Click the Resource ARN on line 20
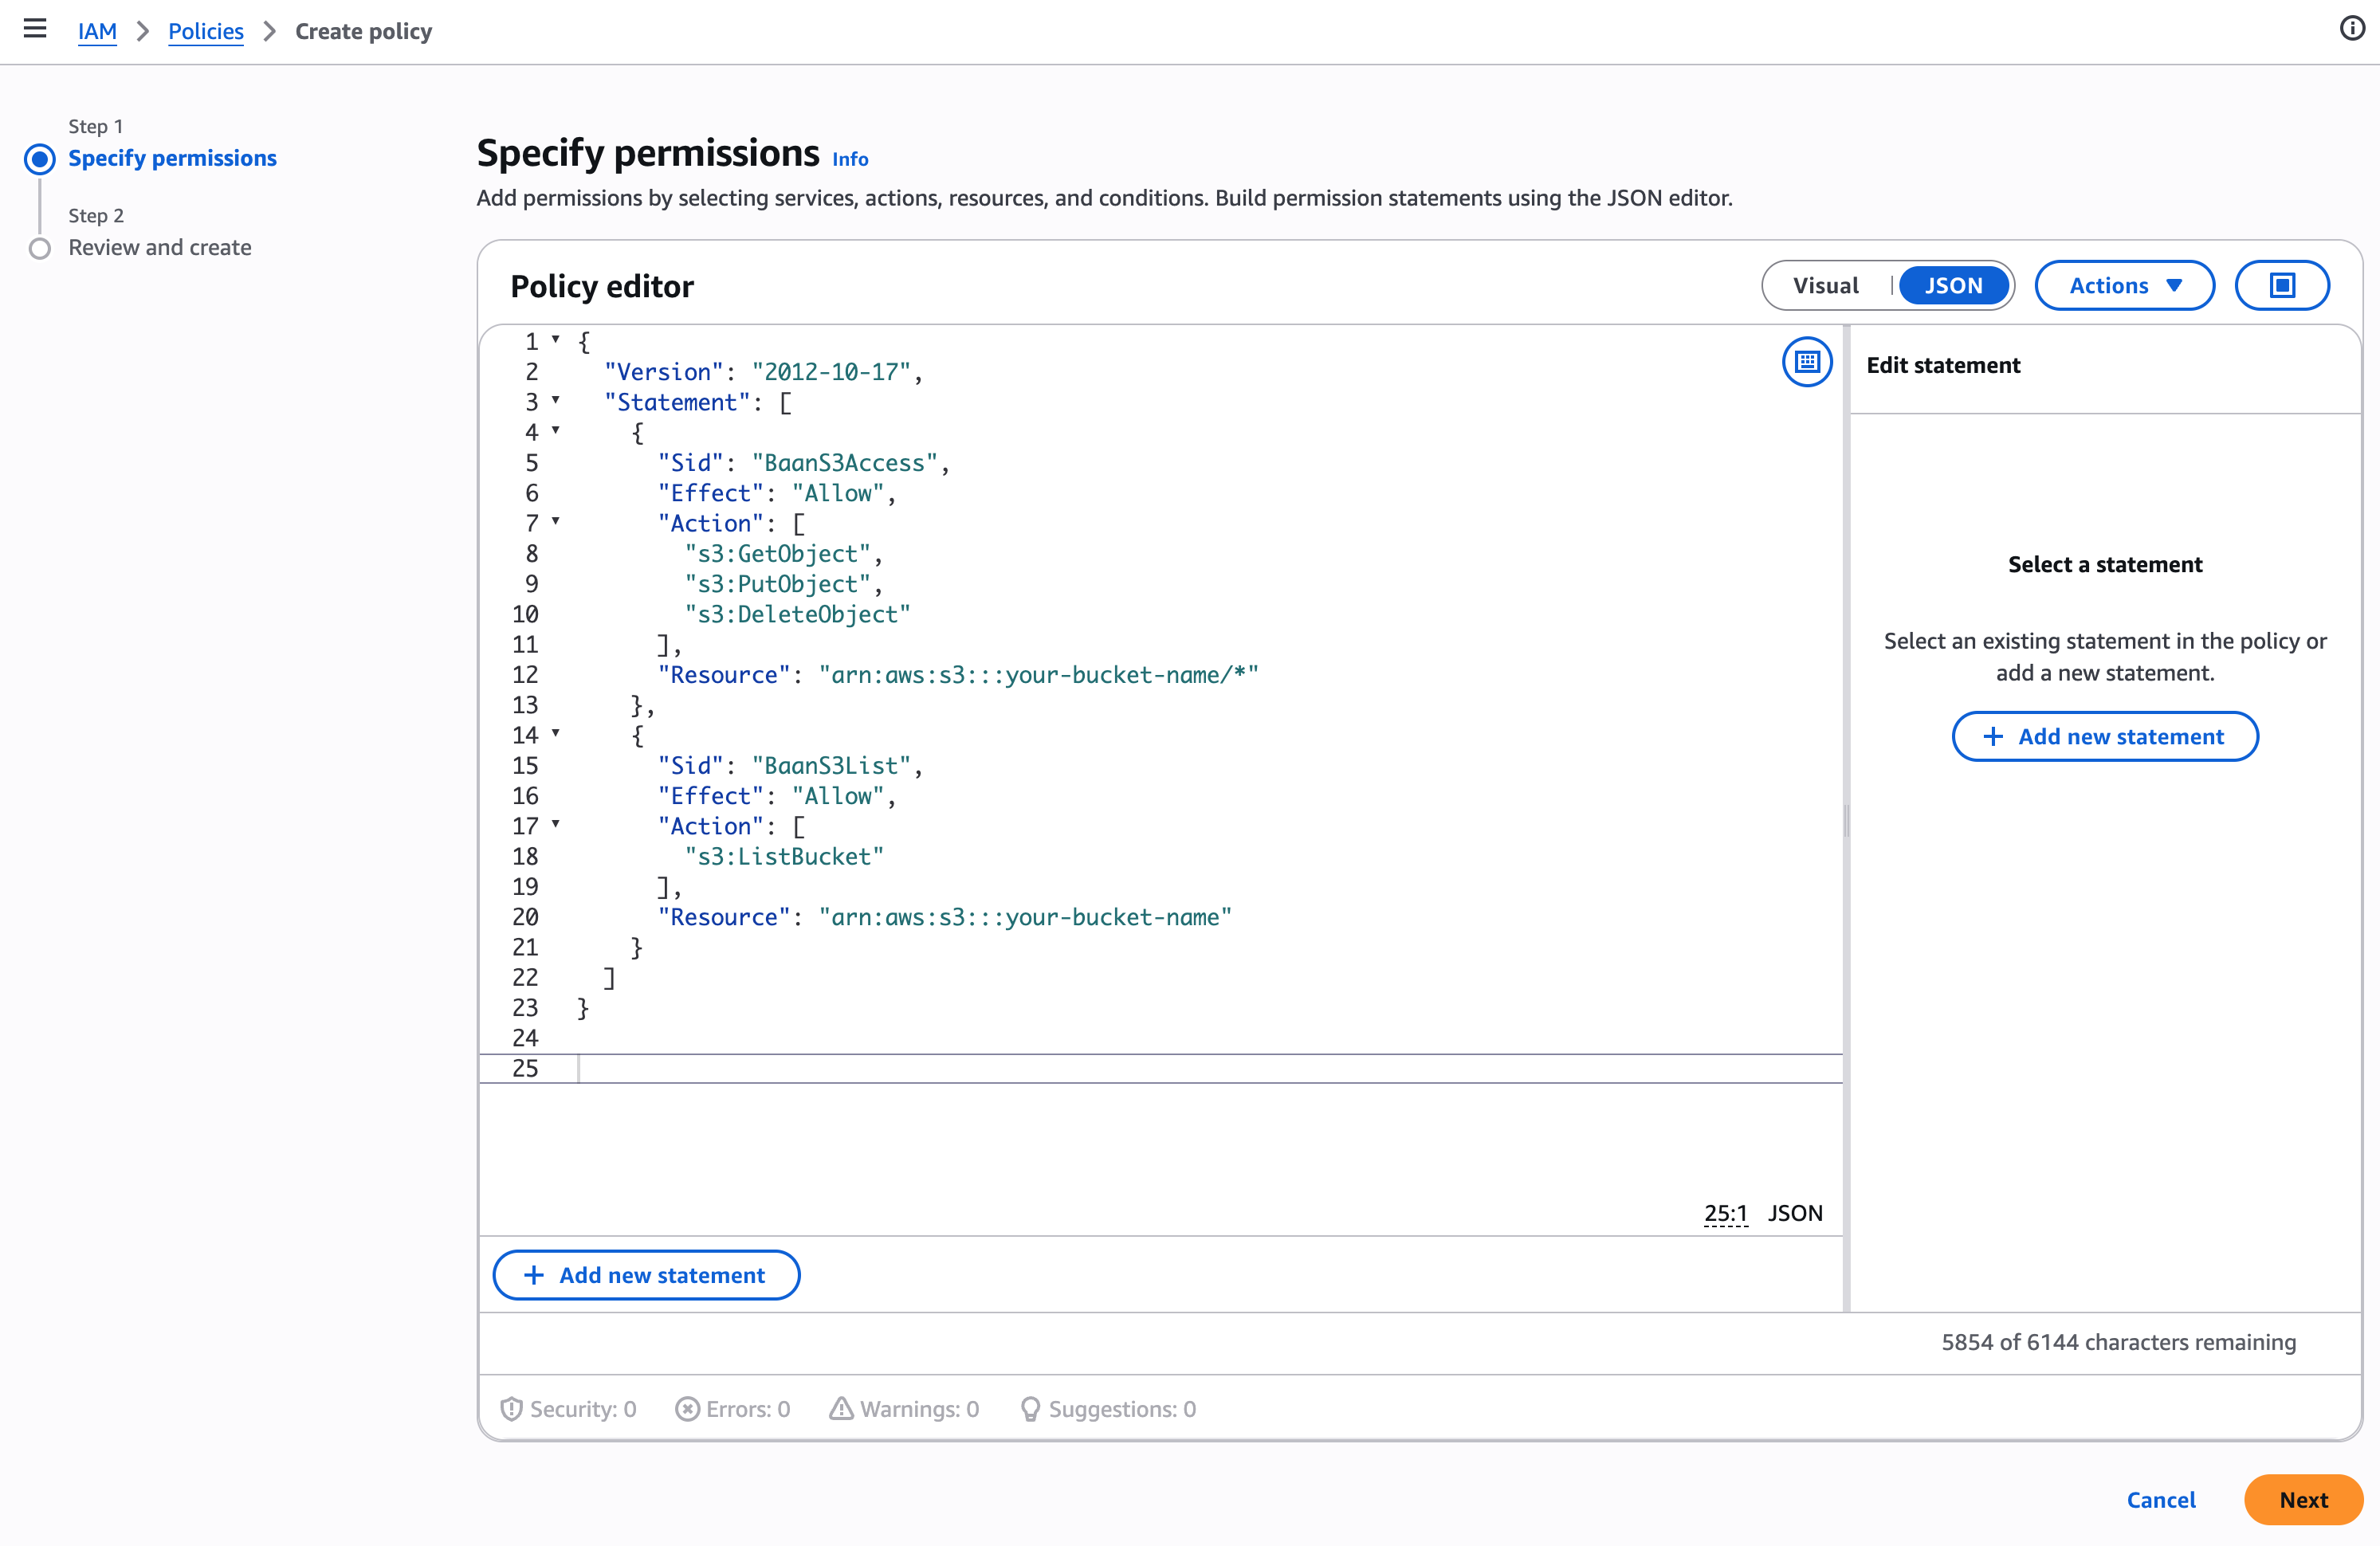This screenshot has height=1546, width=2380. point(1025,917)
